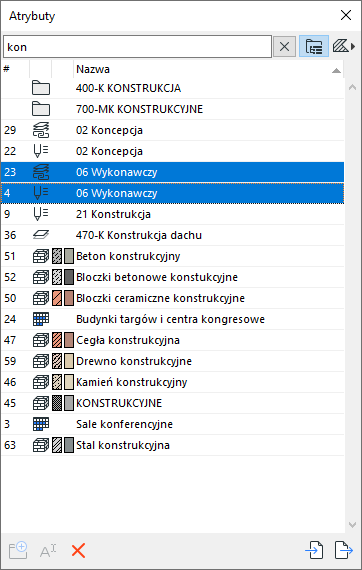Click the fill hatch preview of Cegła konstrukcyjna
The height and width of the screenshot is (570, 362).
(57, 340)
